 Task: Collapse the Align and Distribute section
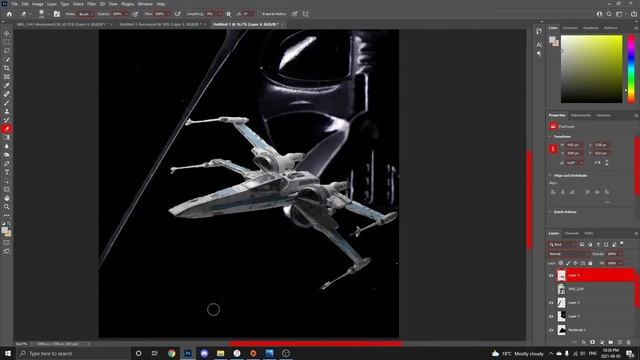pyautogui.click(x=550, y=176)
